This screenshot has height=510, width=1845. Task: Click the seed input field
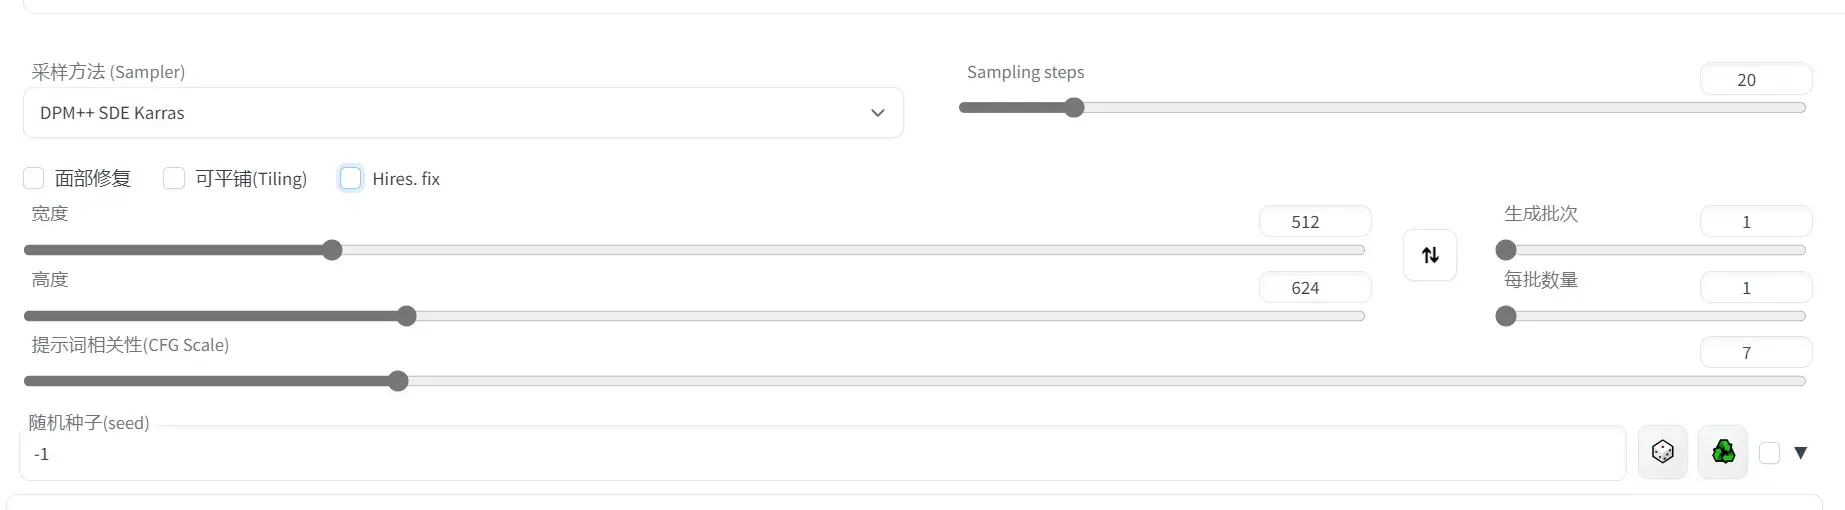[820, 454]
